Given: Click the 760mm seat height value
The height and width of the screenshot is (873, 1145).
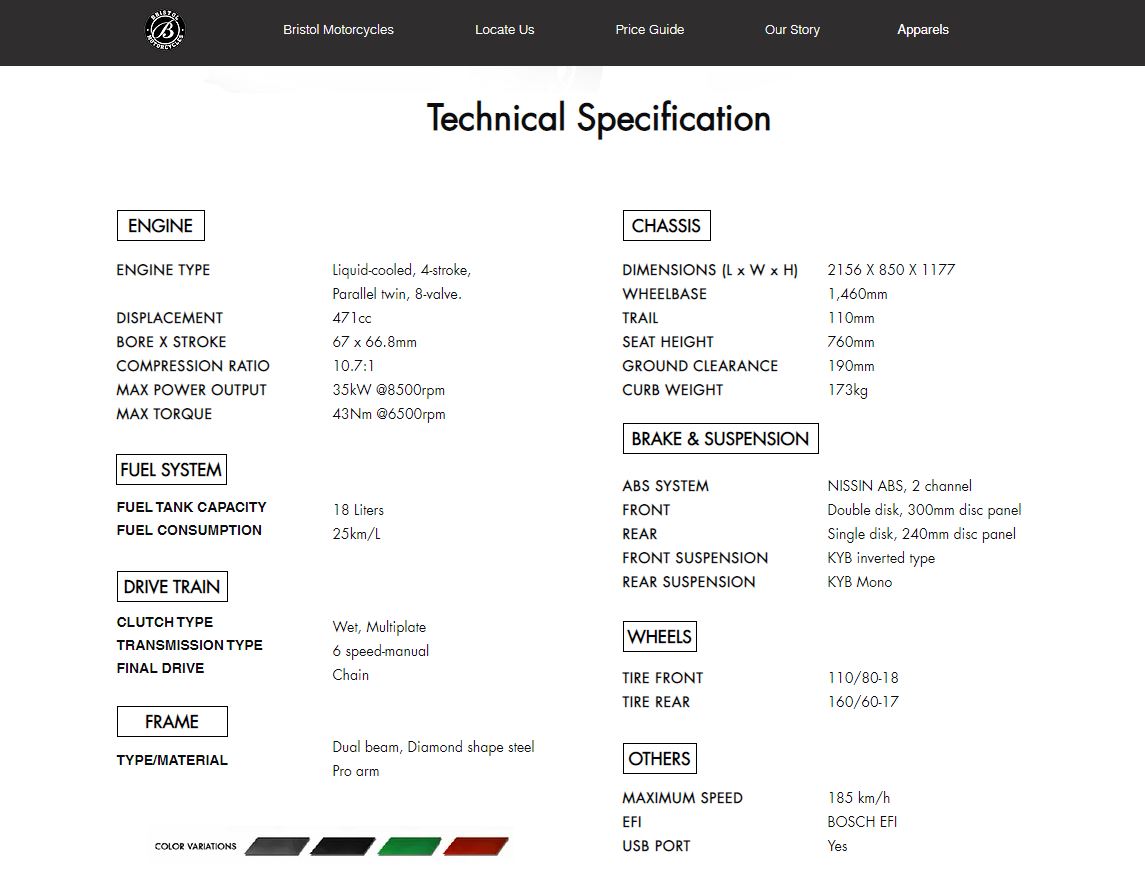Looking at the screenshot, I should [851, 342].
